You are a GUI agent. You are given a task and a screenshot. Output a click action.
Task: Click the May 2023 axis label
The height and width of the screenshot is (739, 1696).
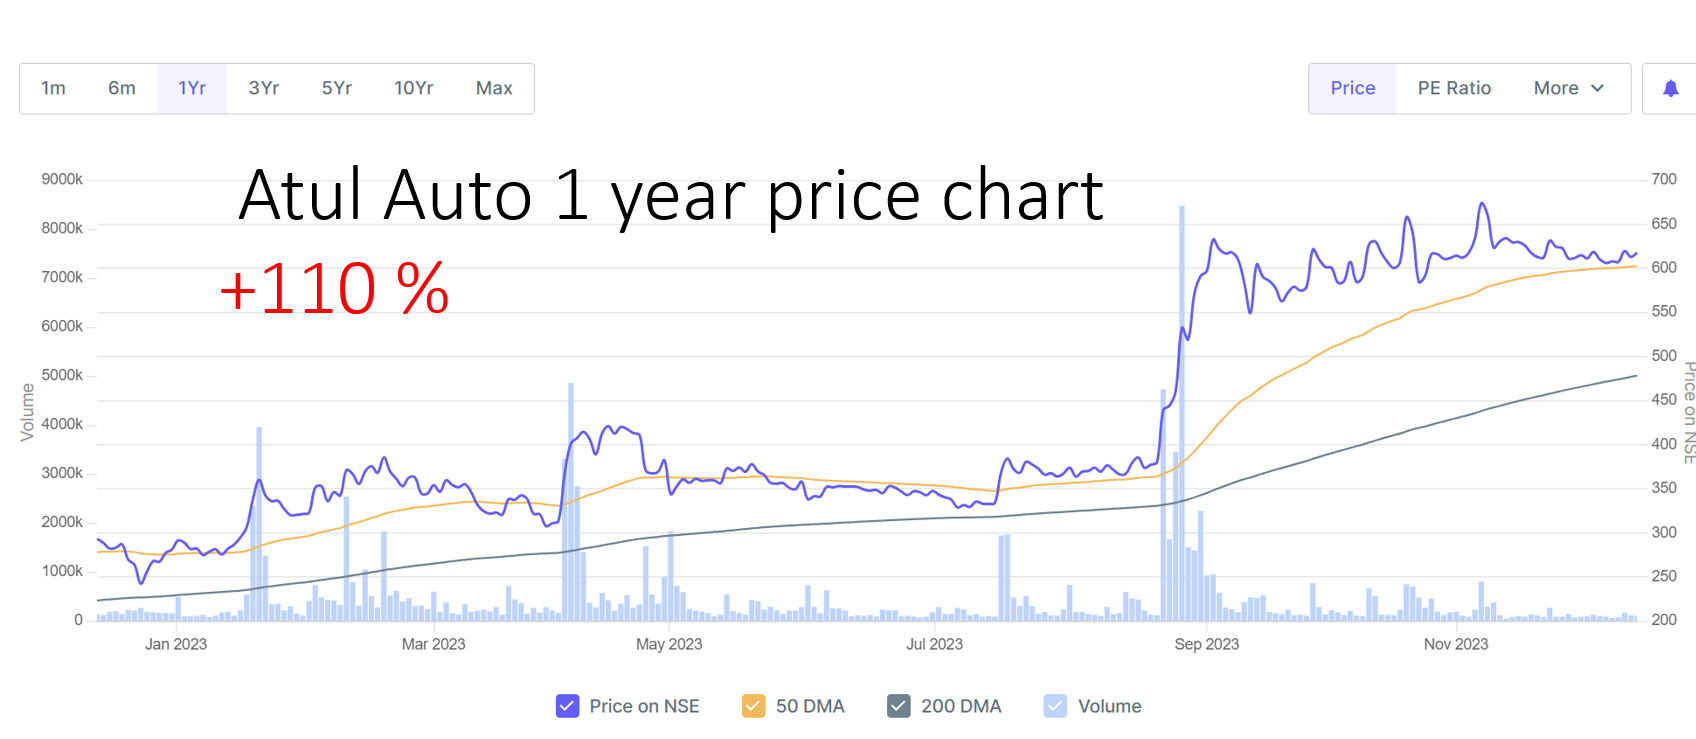[669, 644]
